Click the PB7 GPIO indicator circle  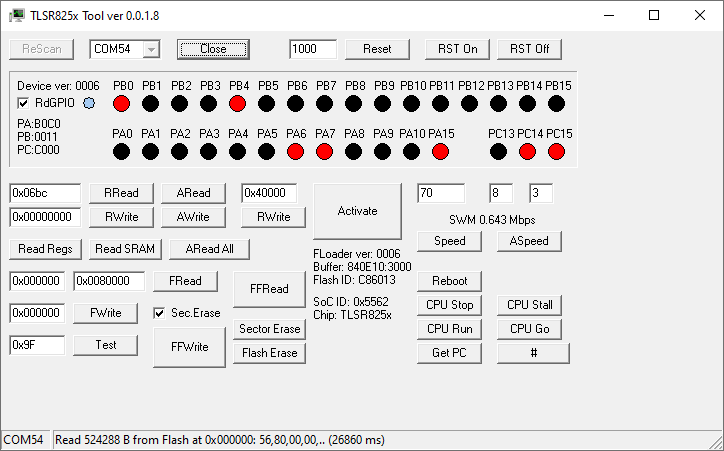325,104
